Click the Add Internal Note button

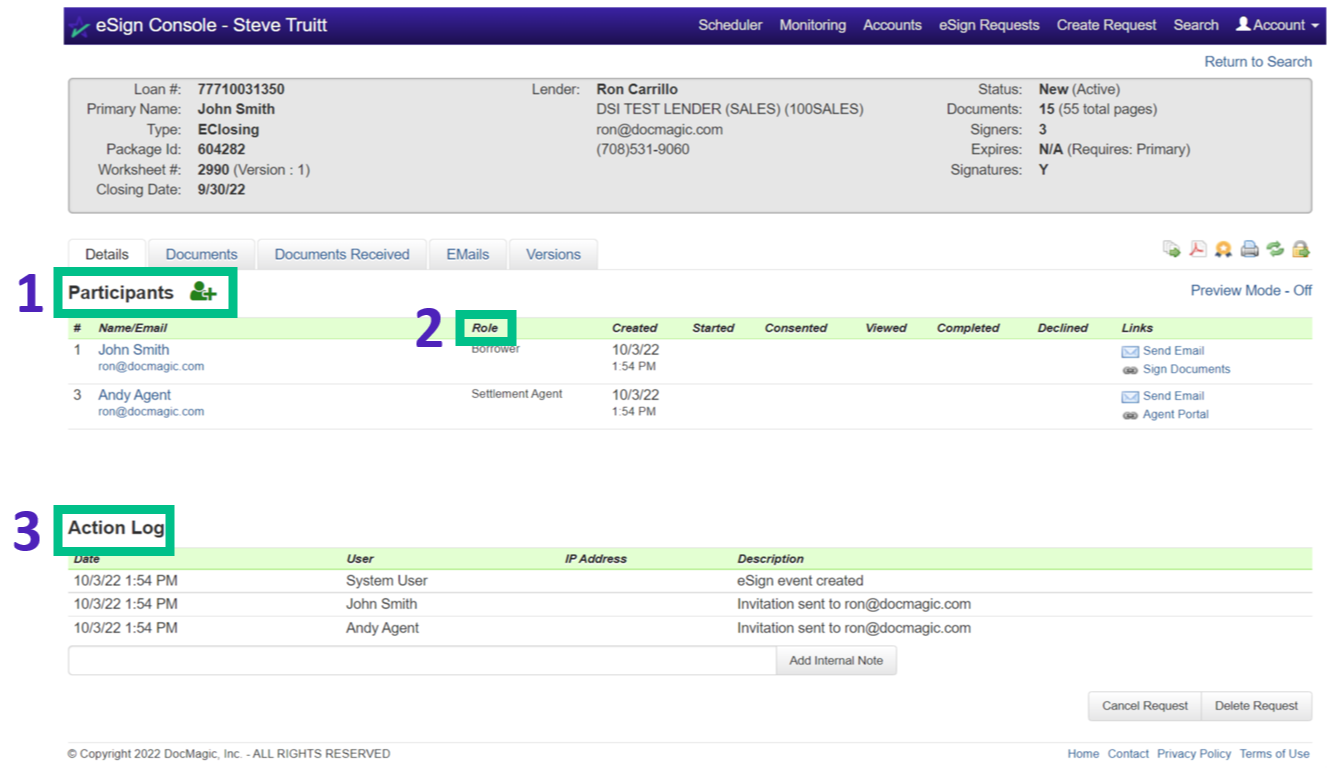point(836,660)
